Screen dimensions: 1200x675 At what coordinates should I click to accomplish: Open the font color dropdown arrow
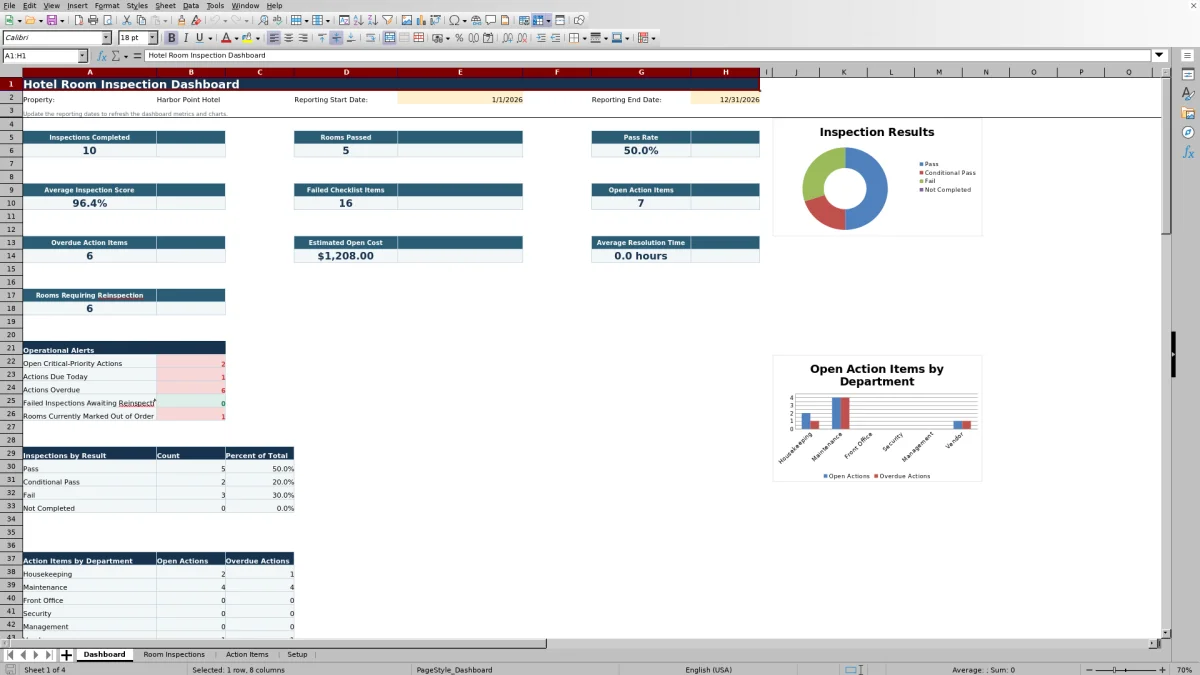tap(236, 38)
